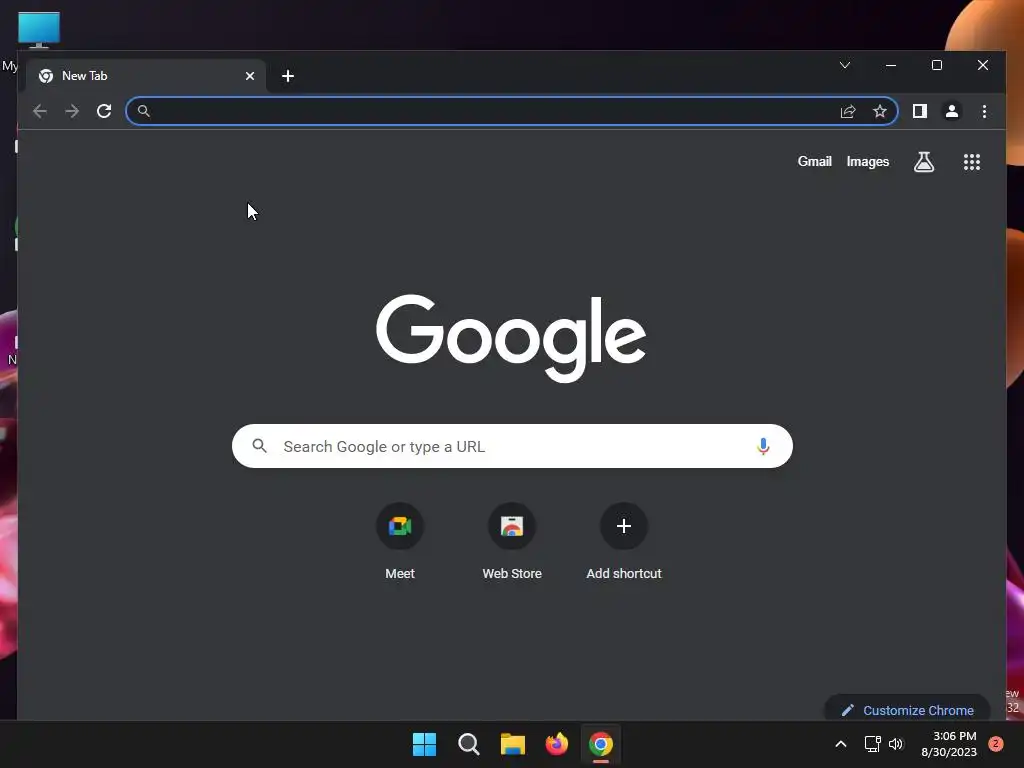This screenshot has height=768, width=1024.
Task: Open the Meet shortcut
Action: pyautogui.click(x=400, y=541)
